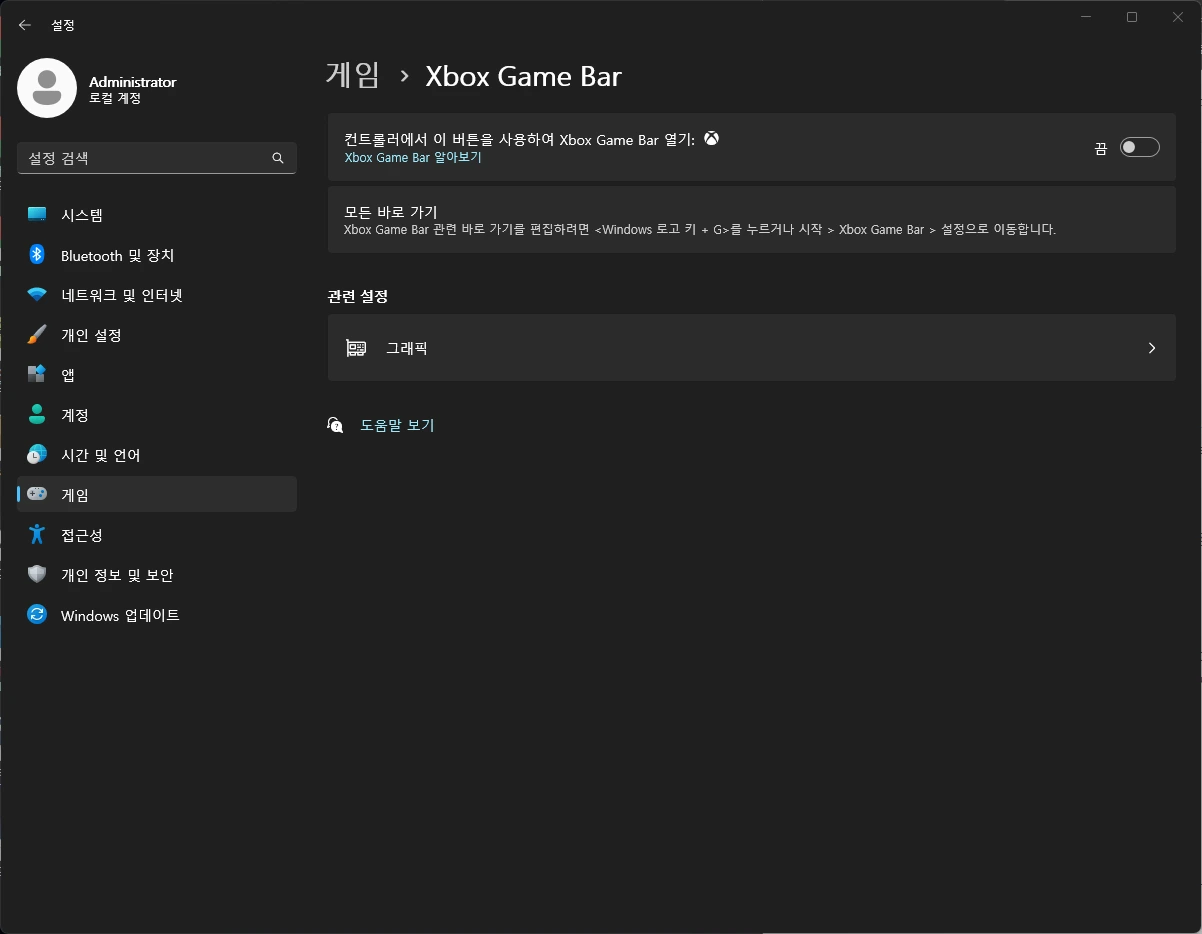This screenshot has width=1202, height=934.
Task: Click the 시간 및 언어 globe-clock icon
Action: click(x=37, y=455)
